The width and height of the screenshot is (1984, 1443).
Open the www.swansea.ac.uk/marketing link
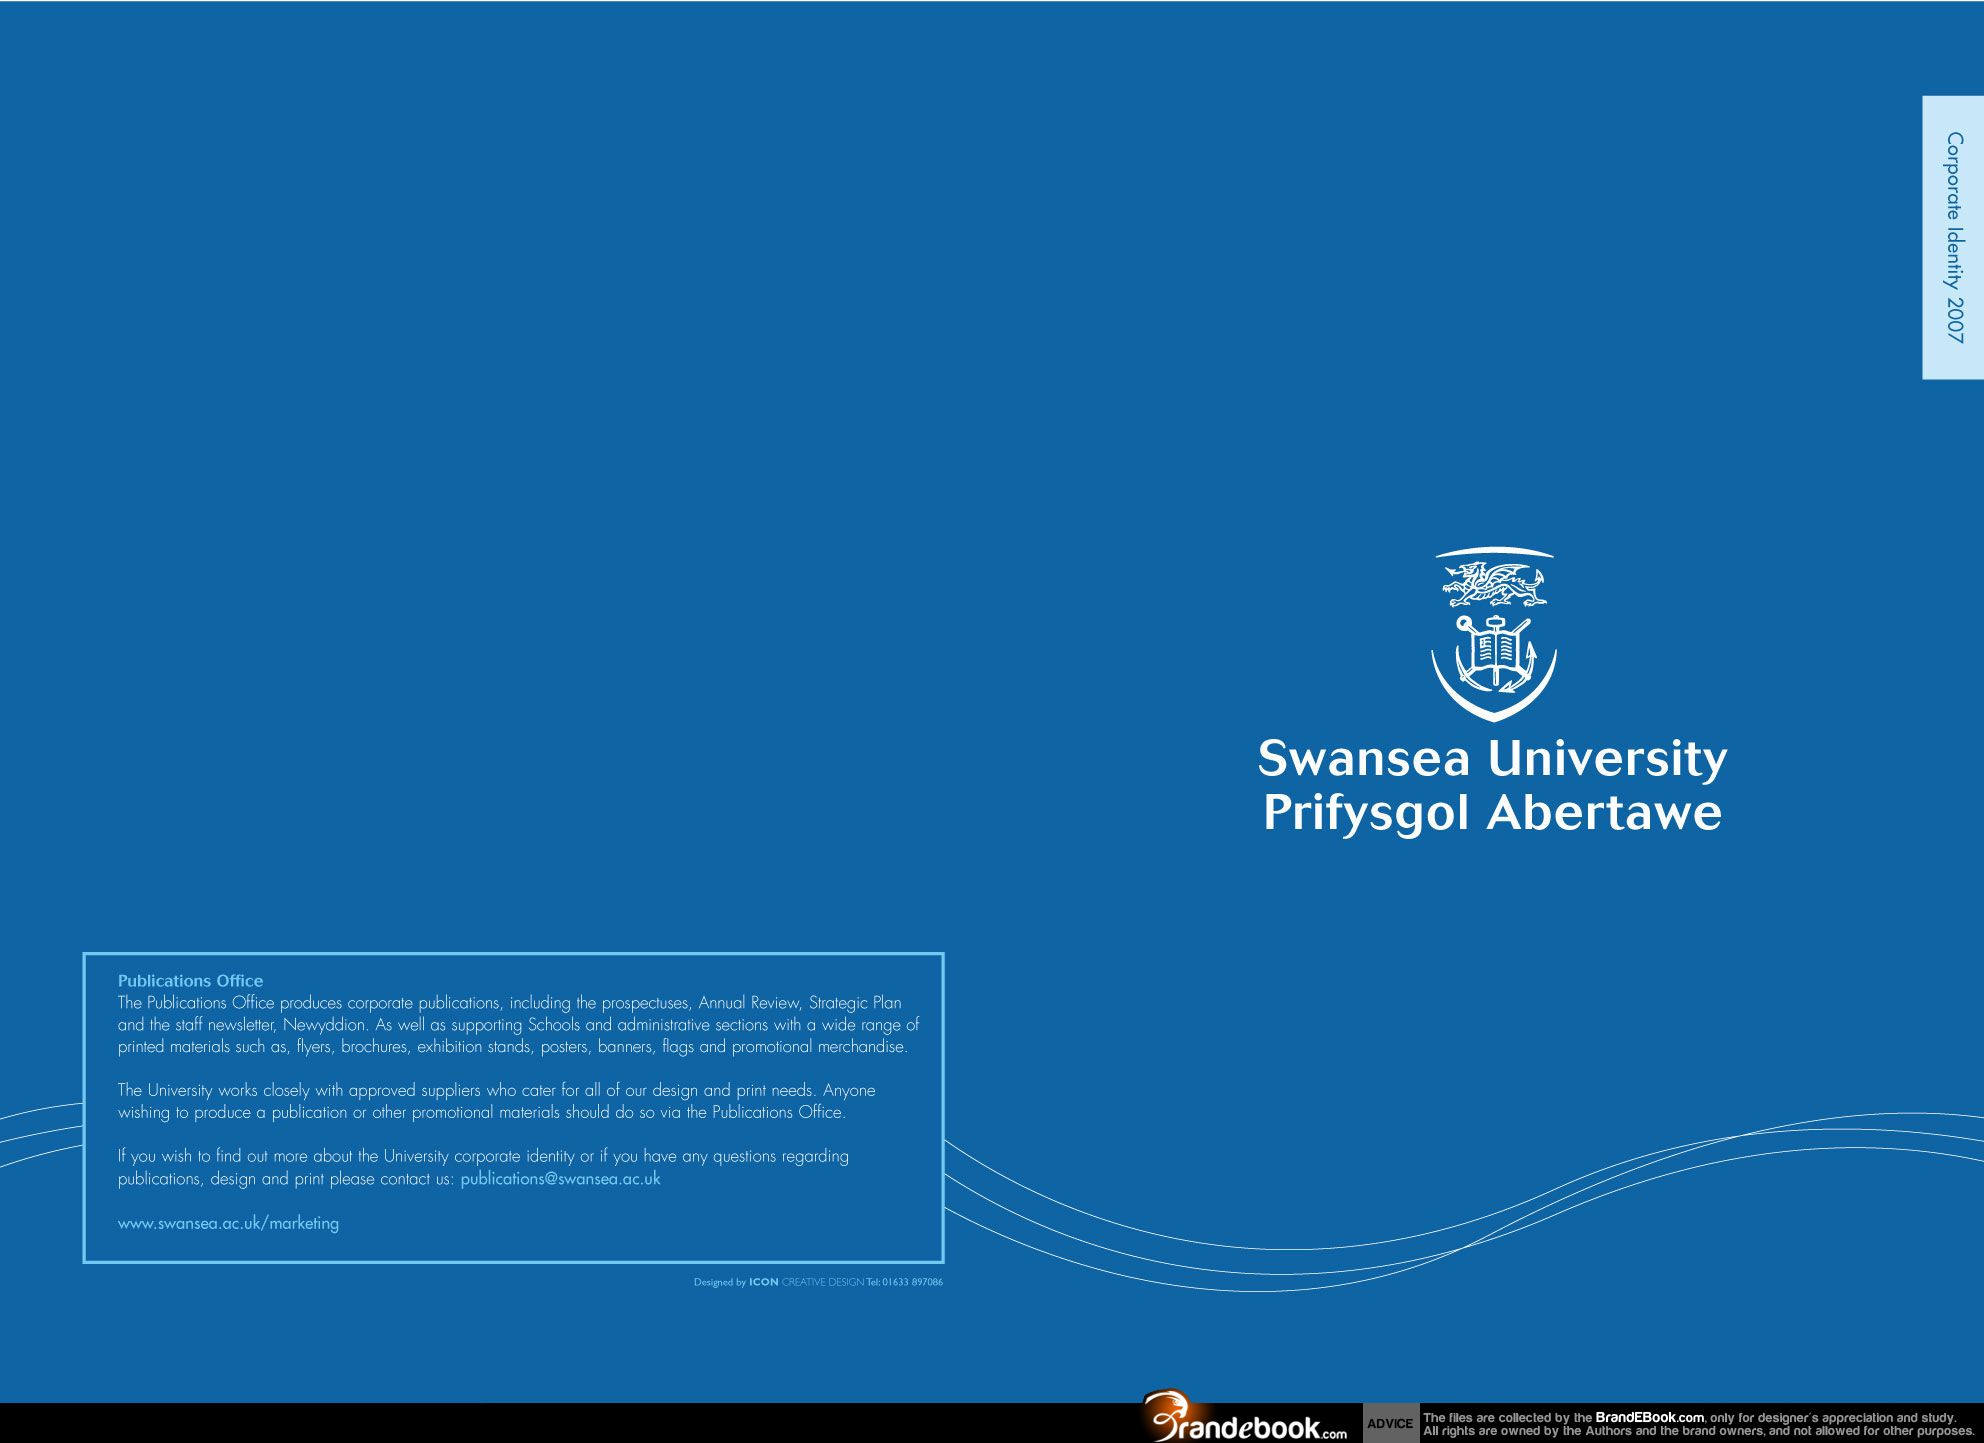pyautogui.click(x=228, y=1223)
